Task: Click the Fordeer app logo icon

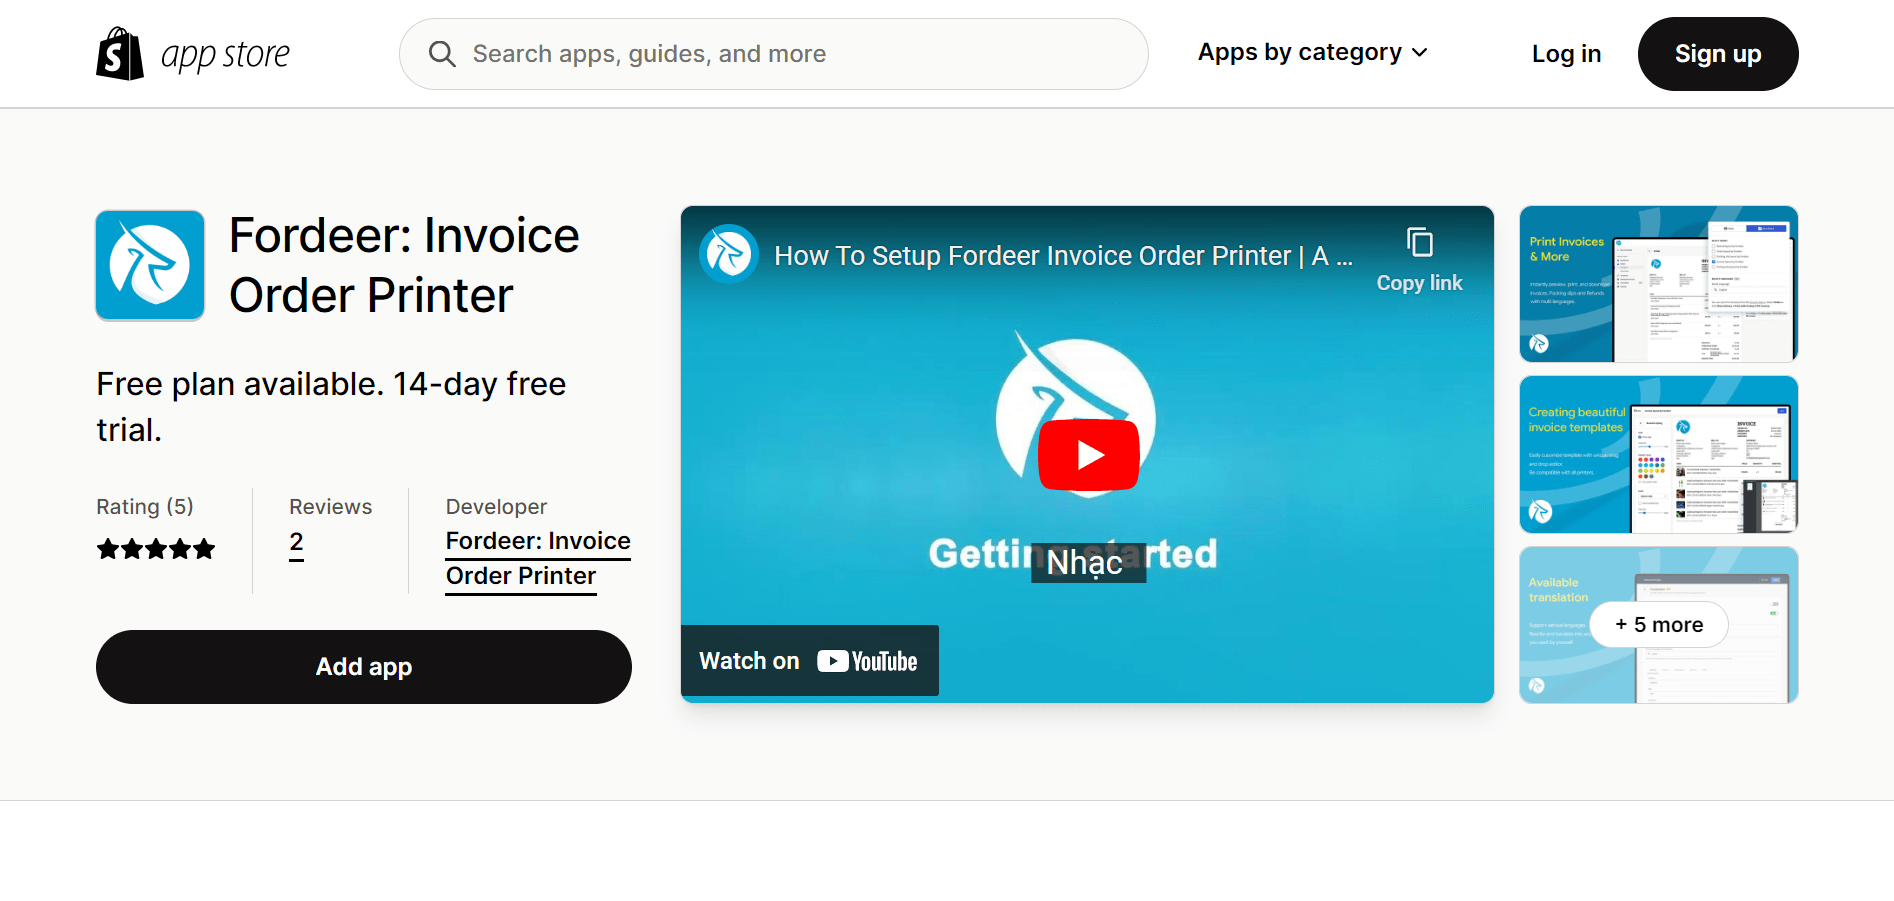Action: (x=150, y=265)
